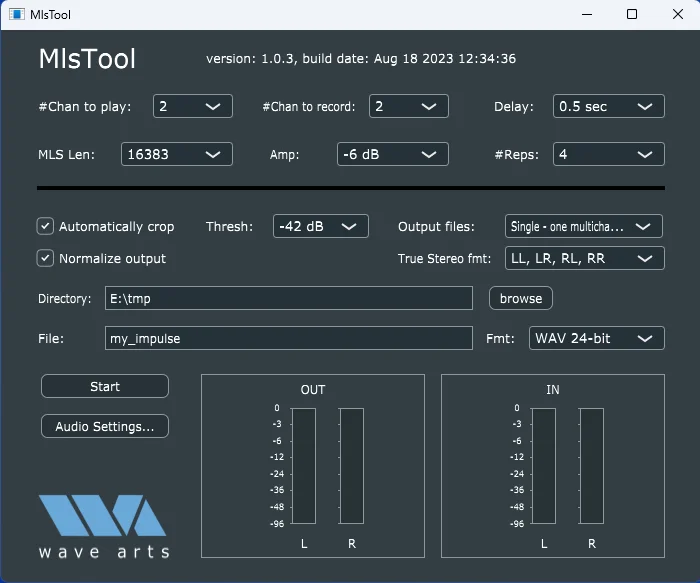Click the MlsTool app icon in title bar
Image resolution: width=700 pixels, height=583 pixels.
[x=17, y=14]
